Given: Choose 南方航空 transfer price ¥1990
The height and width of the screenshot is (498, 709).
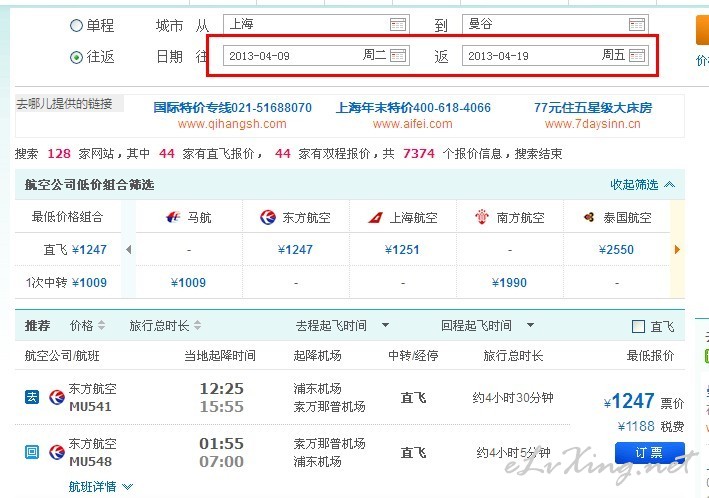Looking at the screenshot, I should pyautogui.click(x=509, y=283).
